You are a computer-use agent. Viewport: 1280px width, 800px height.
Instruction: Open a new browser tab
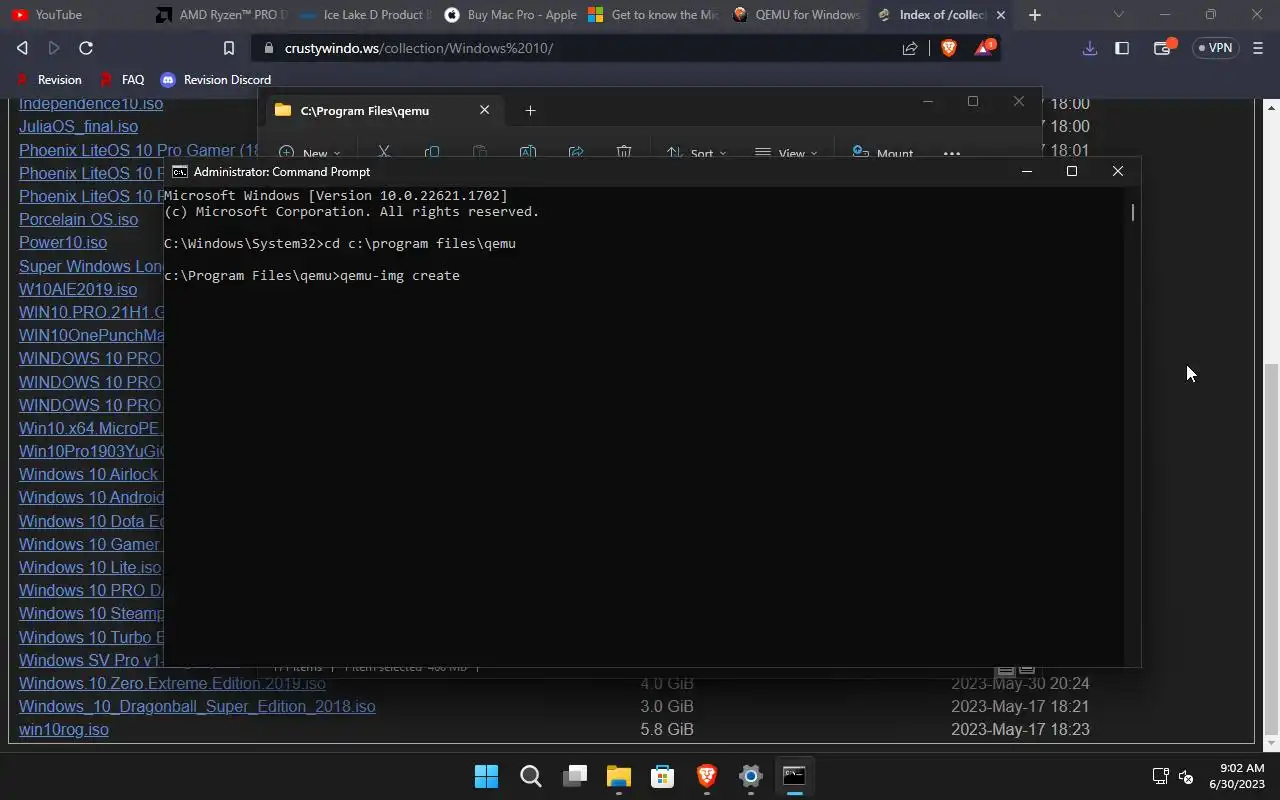point(1035,15)
